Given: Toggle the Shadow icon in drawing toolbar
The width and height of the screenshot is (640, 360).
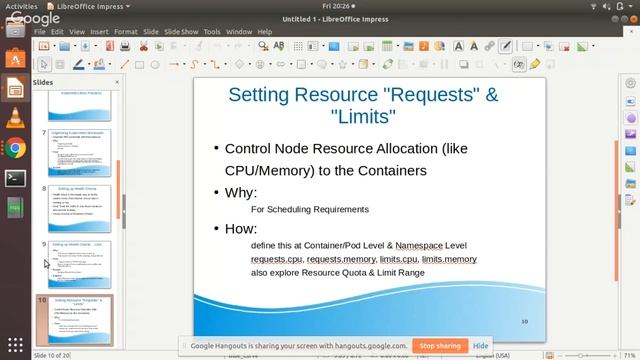Looking at the screenshot, I should (x=464, y=64).
